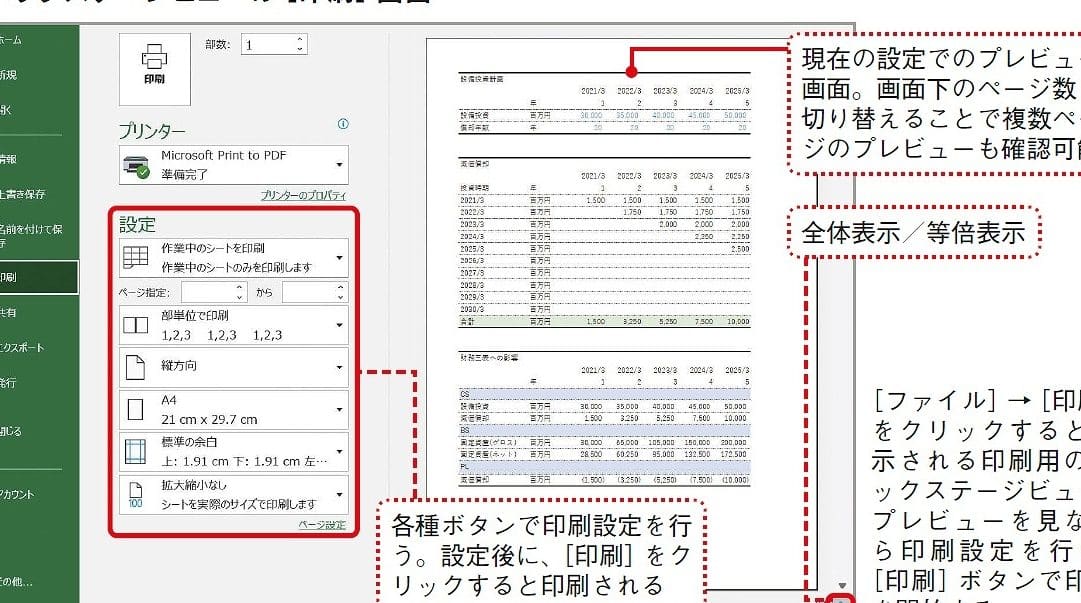Click the preview scrollbar down arrow
The image size is (1081, 603).
pyautogui.click(x=842, y=586)
